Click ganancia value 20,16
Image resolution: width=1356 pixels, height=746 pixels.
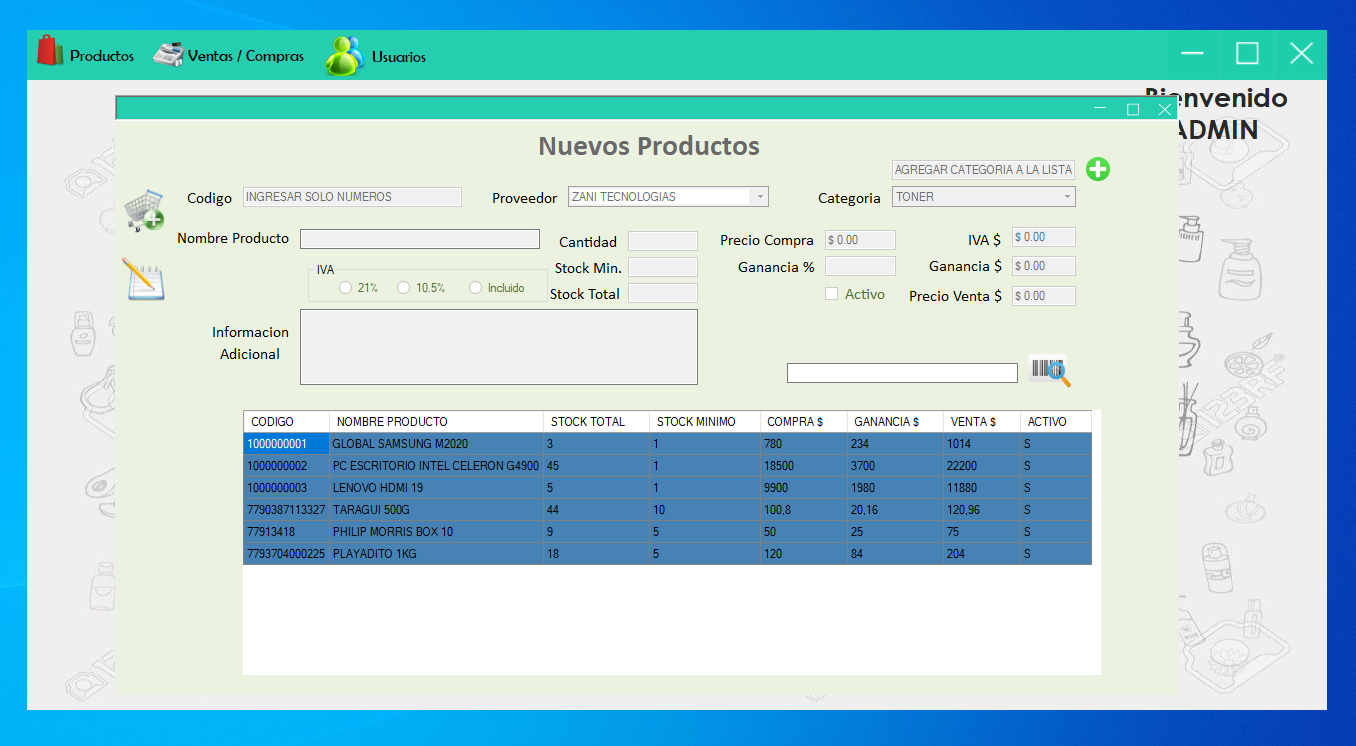pos(895,510)
